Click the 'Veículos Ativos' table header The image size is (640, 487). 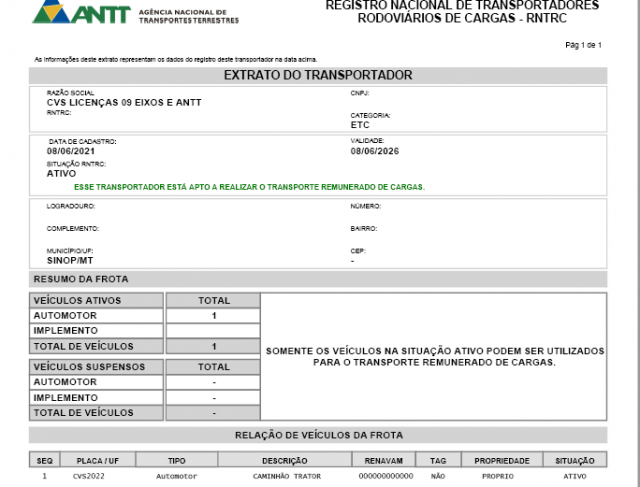[x=77, y=300]
